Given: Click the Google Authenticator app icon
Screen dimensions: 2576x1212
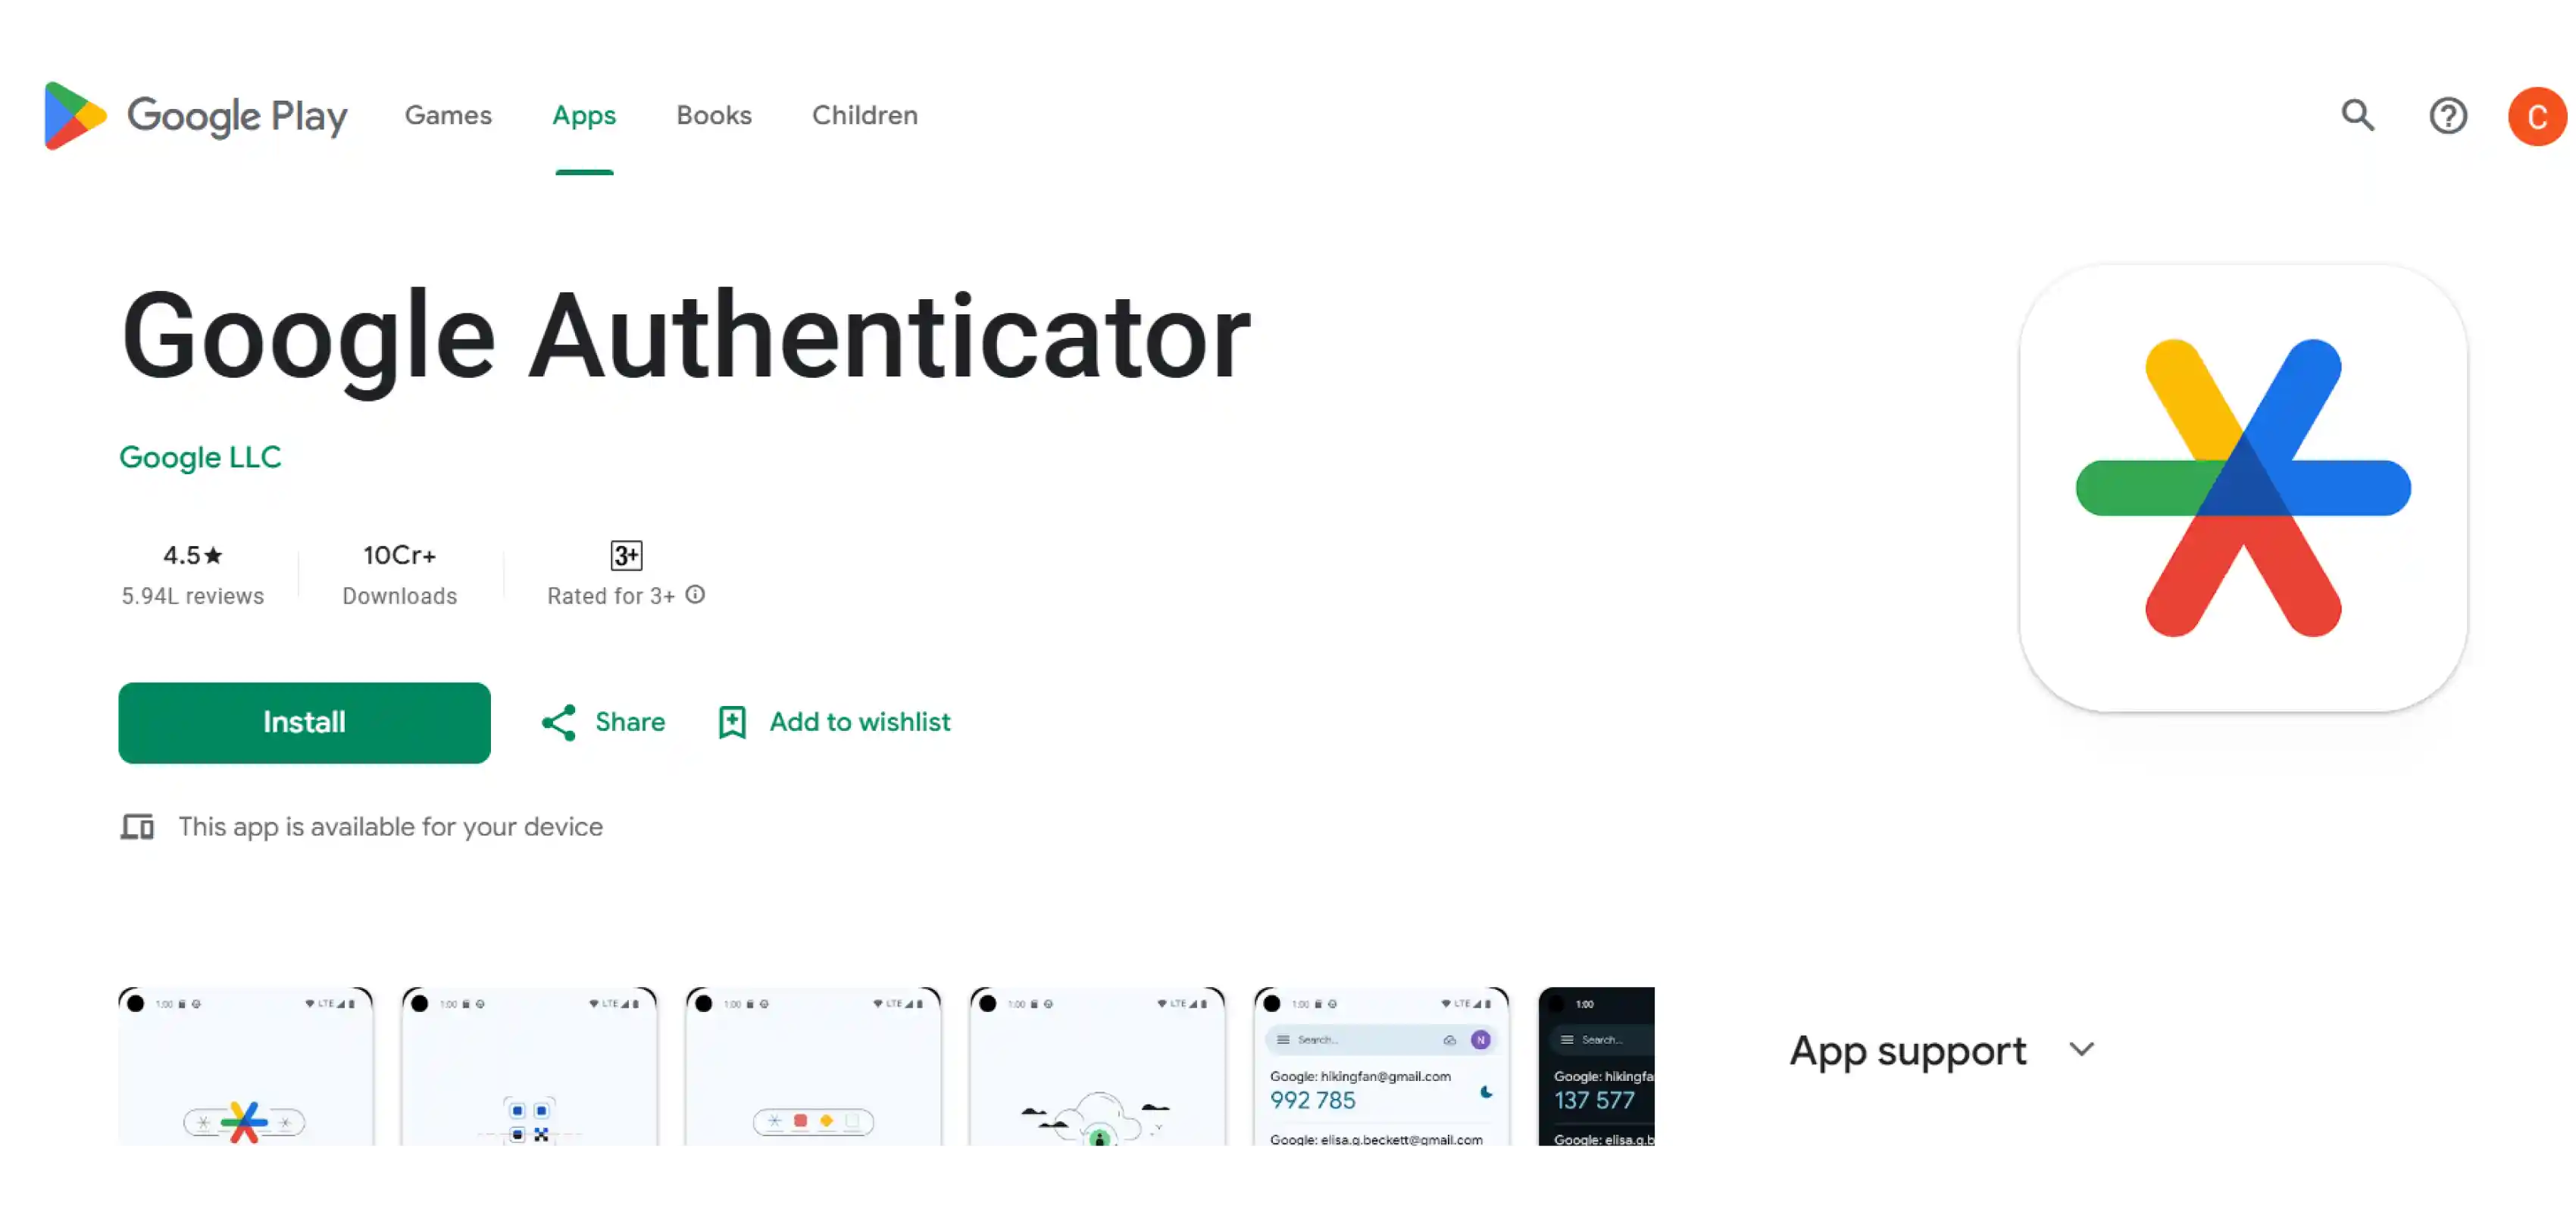Looking at the screenshot, I should [x=2243, y=488].
